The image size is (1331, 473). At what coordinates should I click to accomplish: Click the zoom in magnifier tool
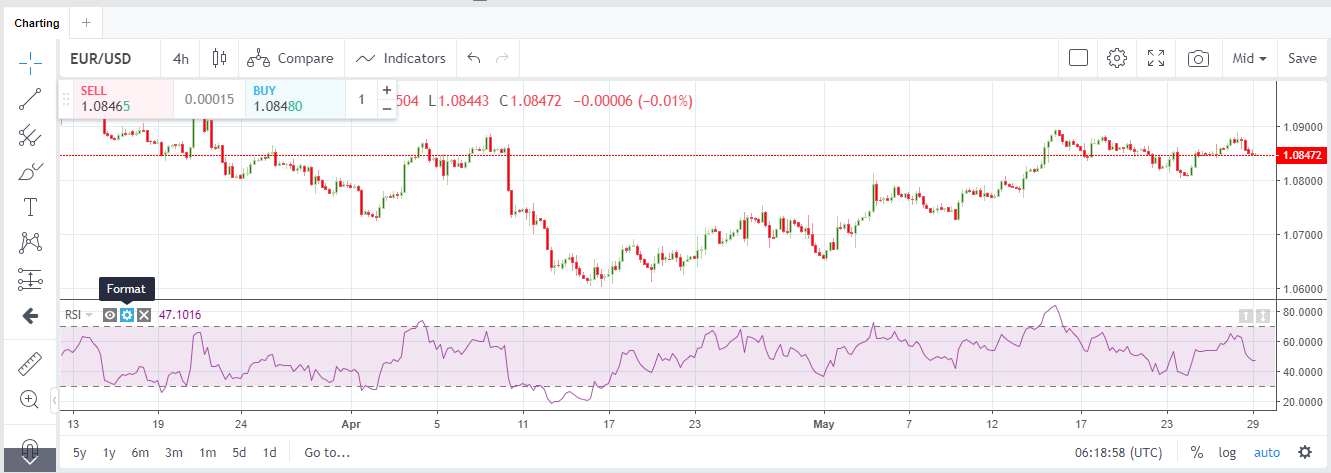click(x=30, y=400)
